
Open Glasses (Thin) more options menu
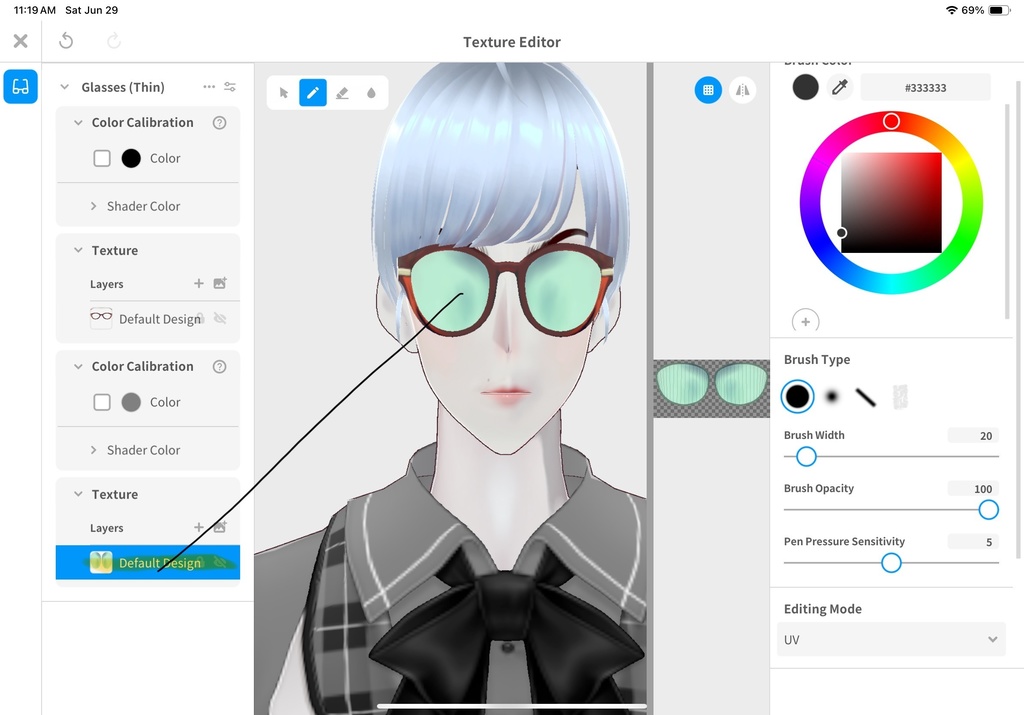click(x=209, y=87)
